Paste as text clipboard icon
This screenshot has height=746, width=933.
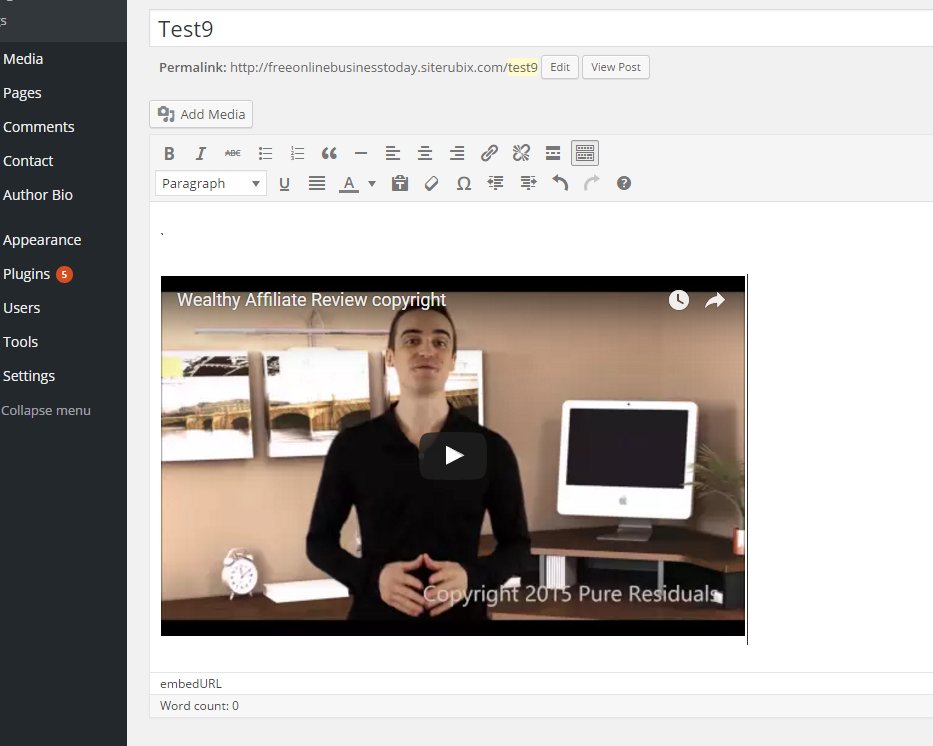click(x=400, y=183)
